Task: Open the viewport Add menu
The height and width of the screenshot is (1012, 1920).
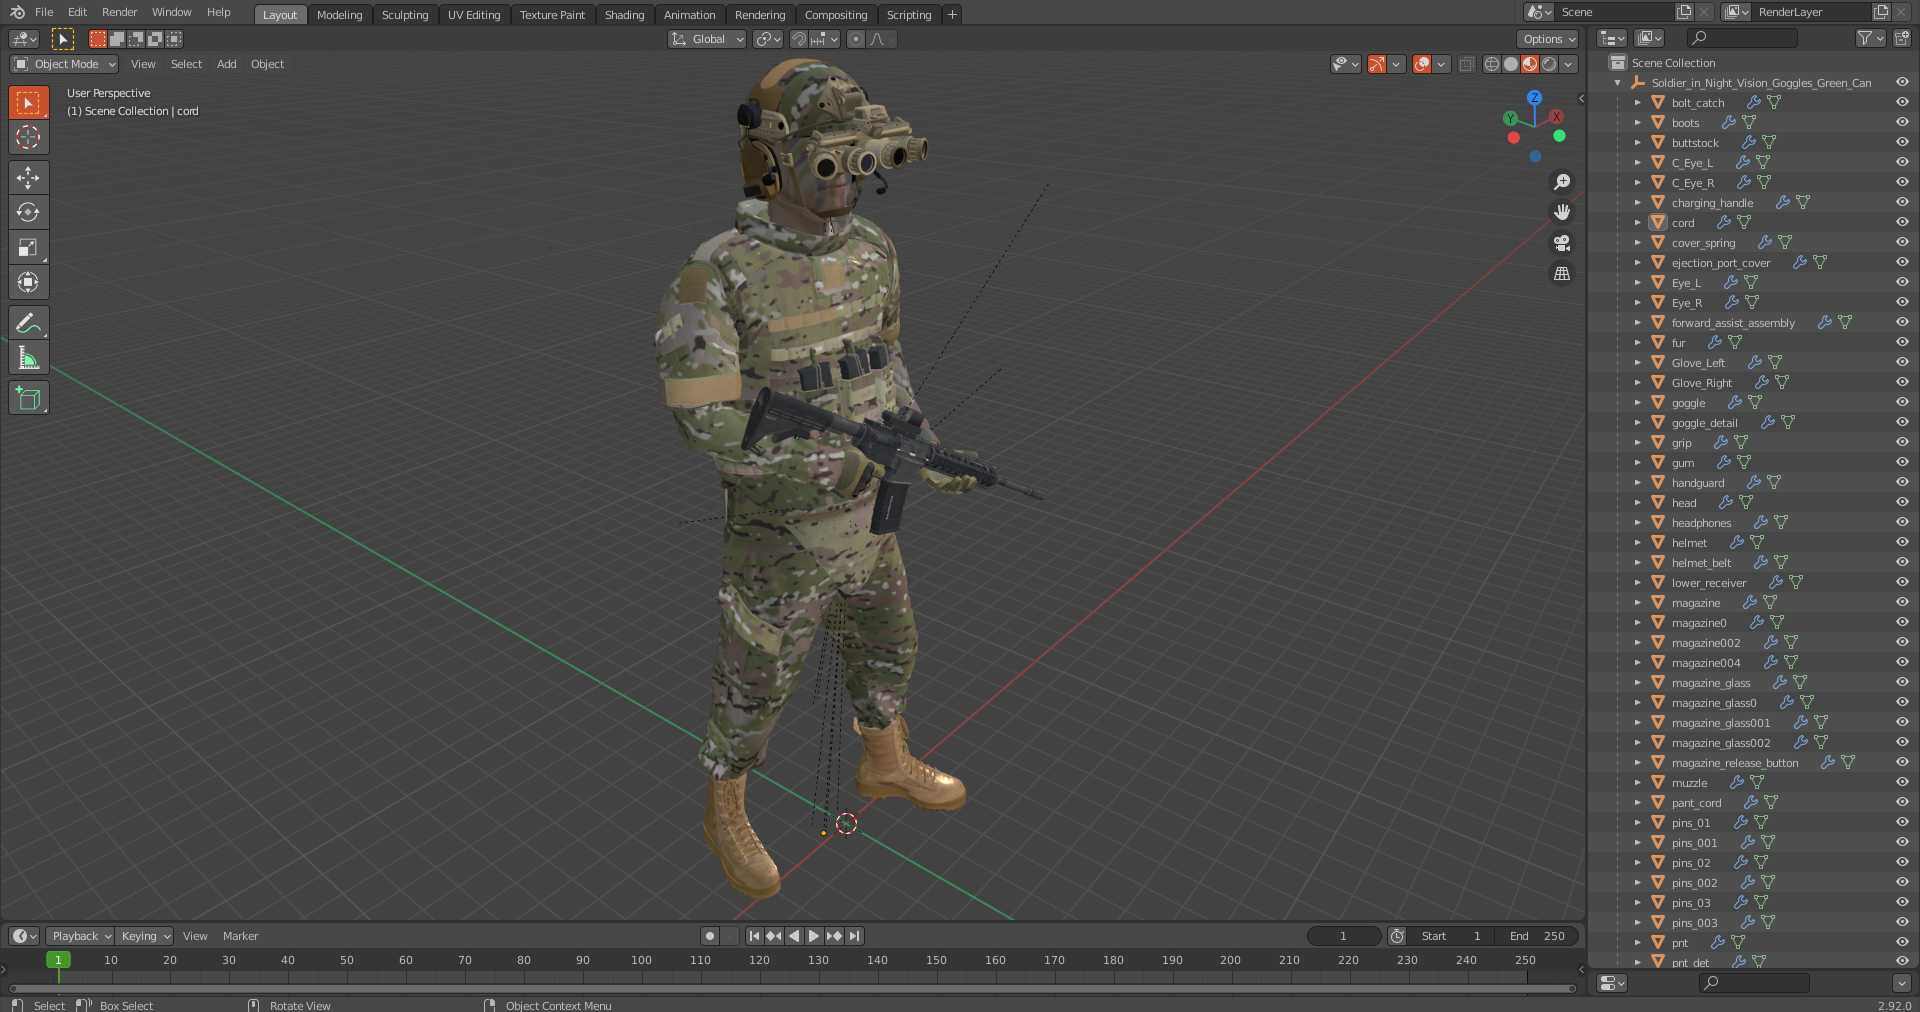Action: (227, 64)
